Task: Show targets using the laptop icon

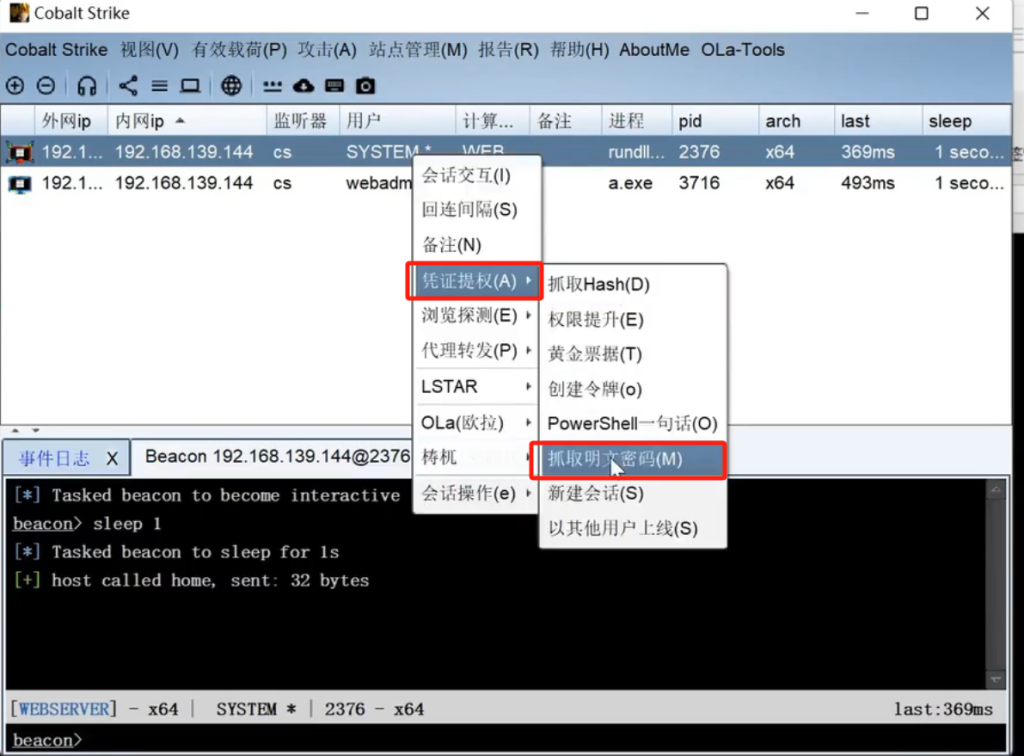Action: [x=190, y=86]
